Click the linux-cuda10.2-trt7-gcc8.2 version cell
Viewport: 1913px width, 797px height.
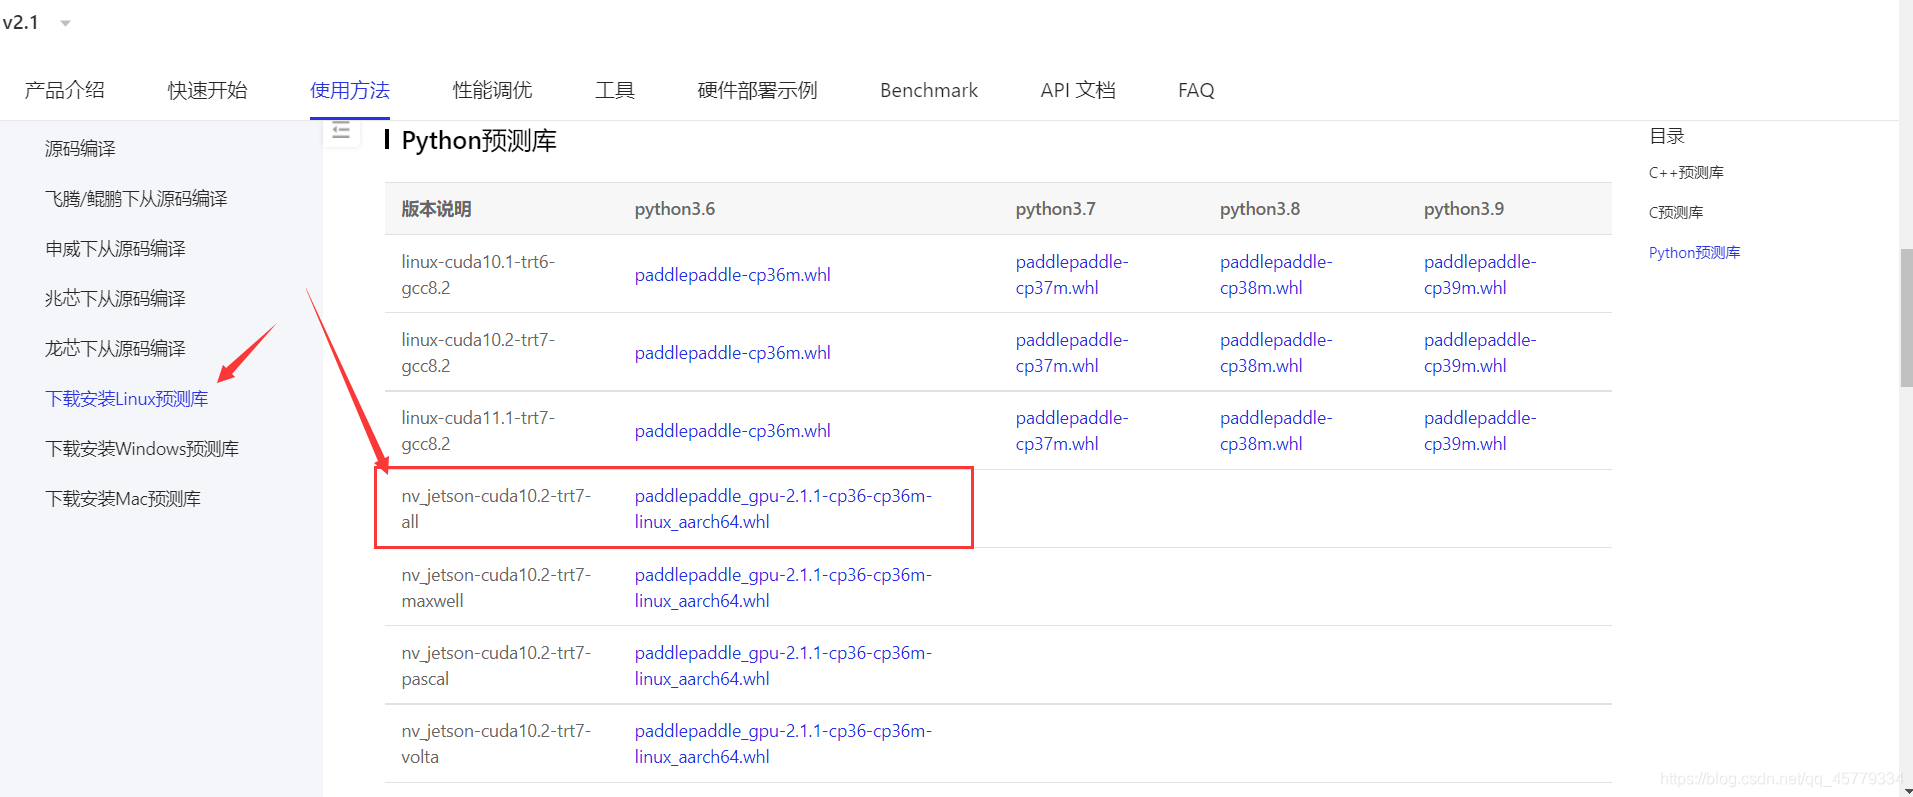[478, 353]
